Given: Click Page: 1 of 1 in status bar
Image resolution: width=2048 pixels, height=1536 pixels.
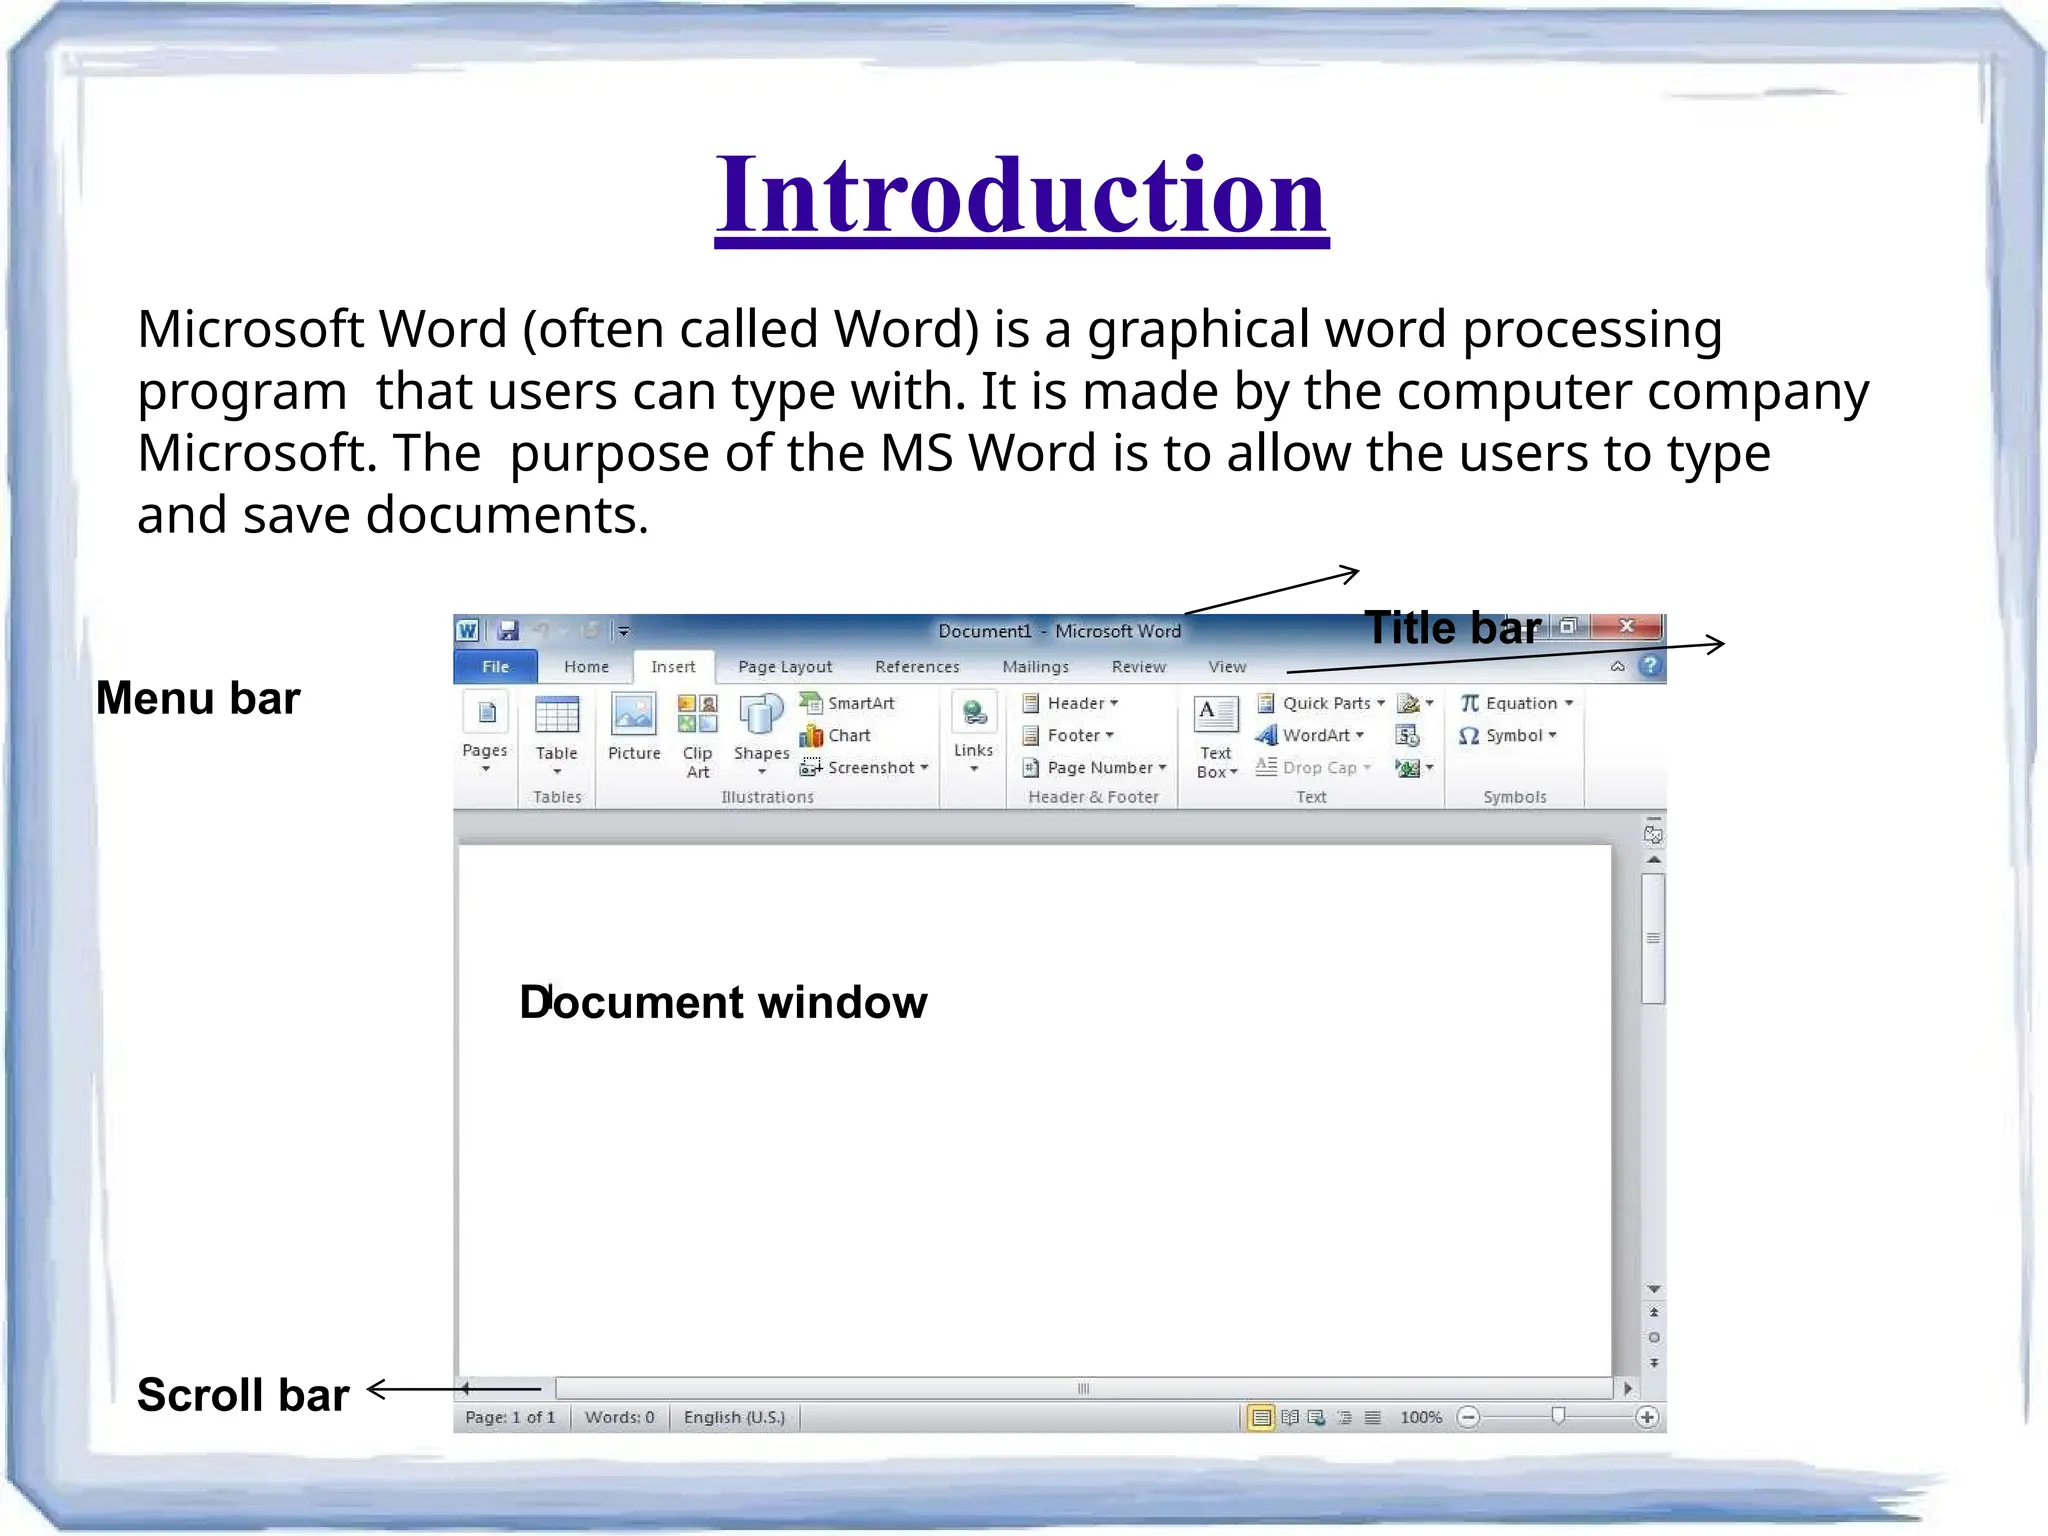Looking at the screenshot, I should (x=510, y=1417).
